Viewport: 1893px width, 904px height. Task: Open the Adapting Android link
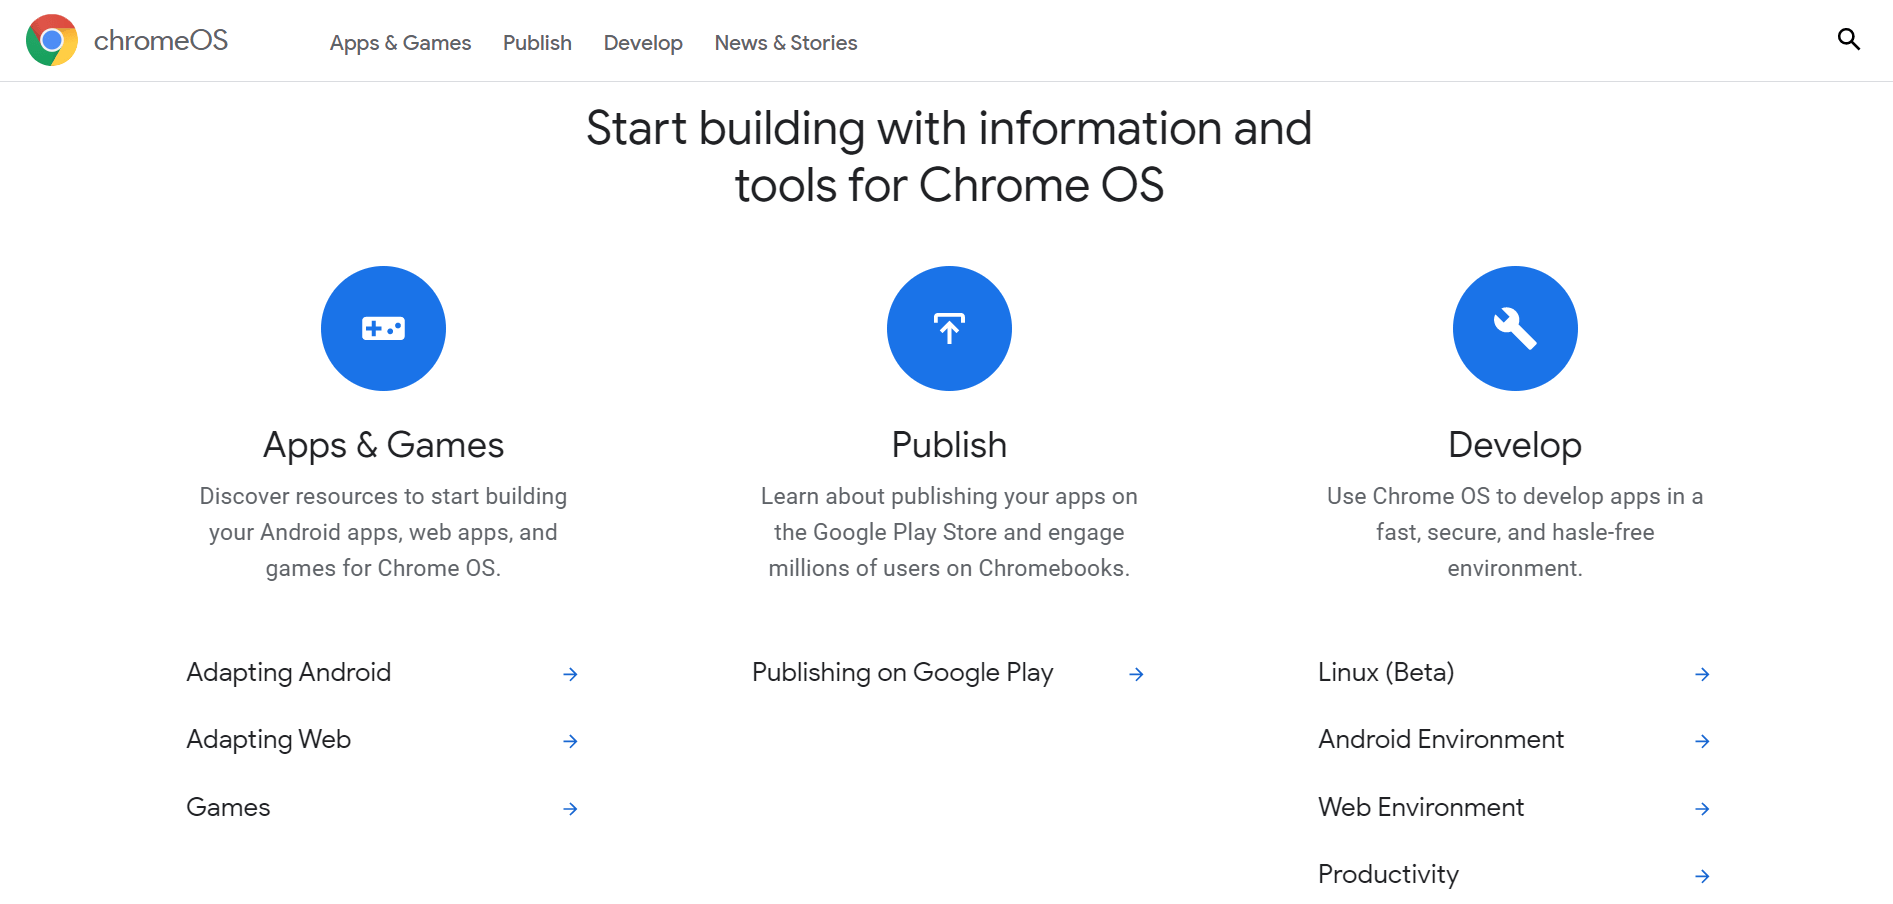pyautogui.click(x=289, y=672)
